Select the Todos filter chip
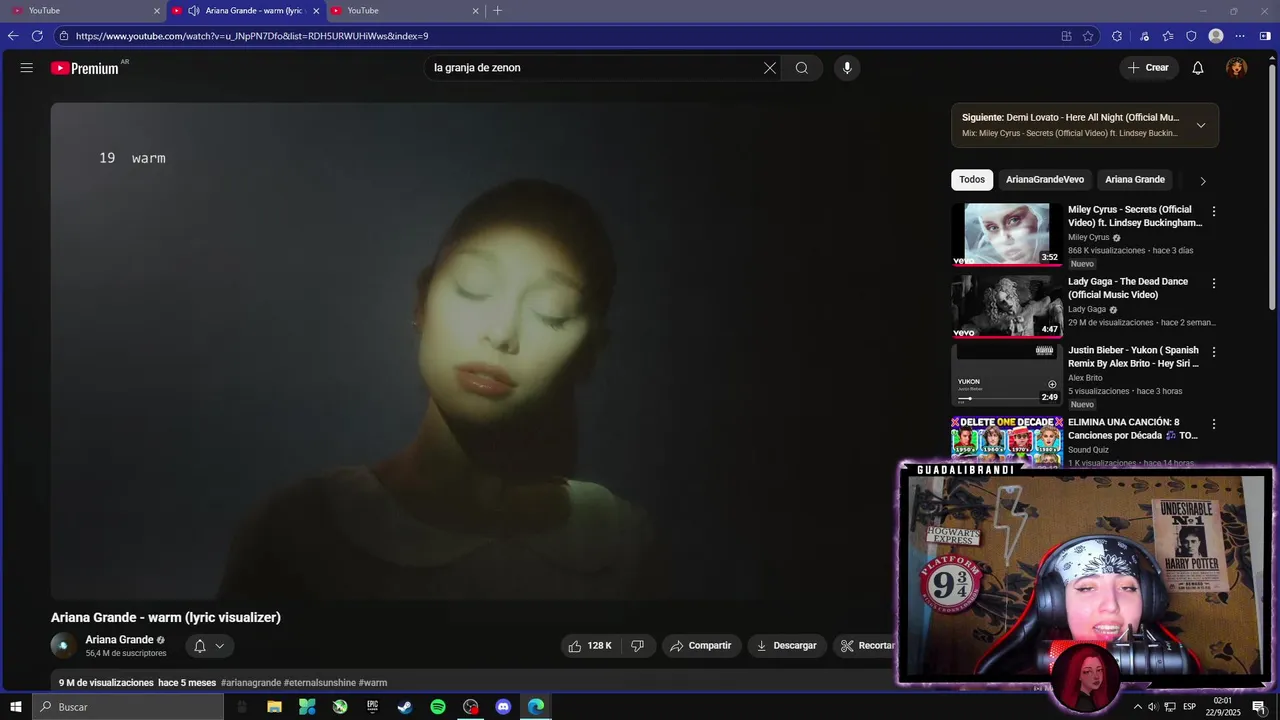This screenshot has width=1280, height=720. [x=972, y=180]
